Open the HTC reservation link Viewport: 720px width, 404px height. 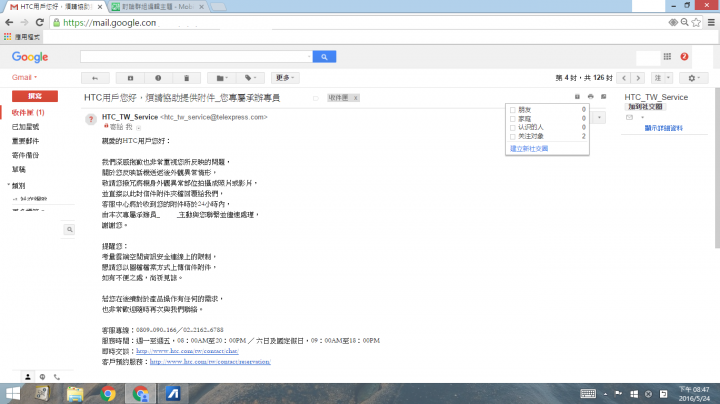coord(210,362)
